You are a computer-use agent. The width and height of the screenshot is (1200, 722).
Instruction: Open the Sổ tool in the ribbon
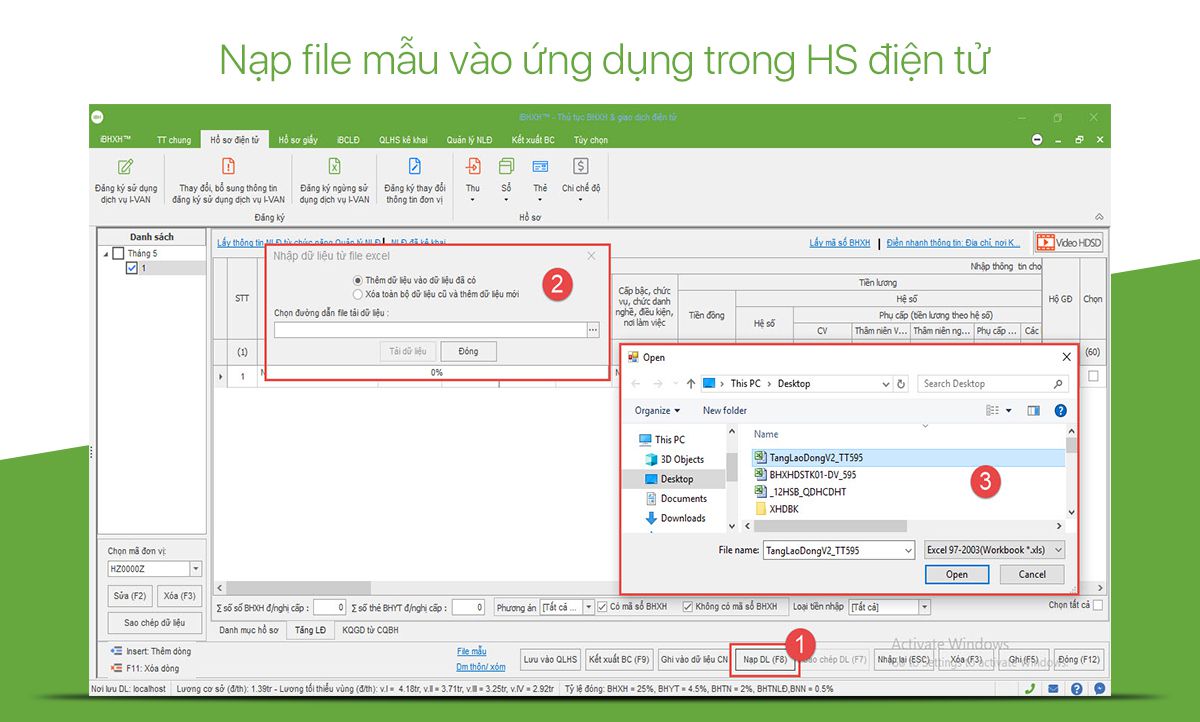(506, 180)
